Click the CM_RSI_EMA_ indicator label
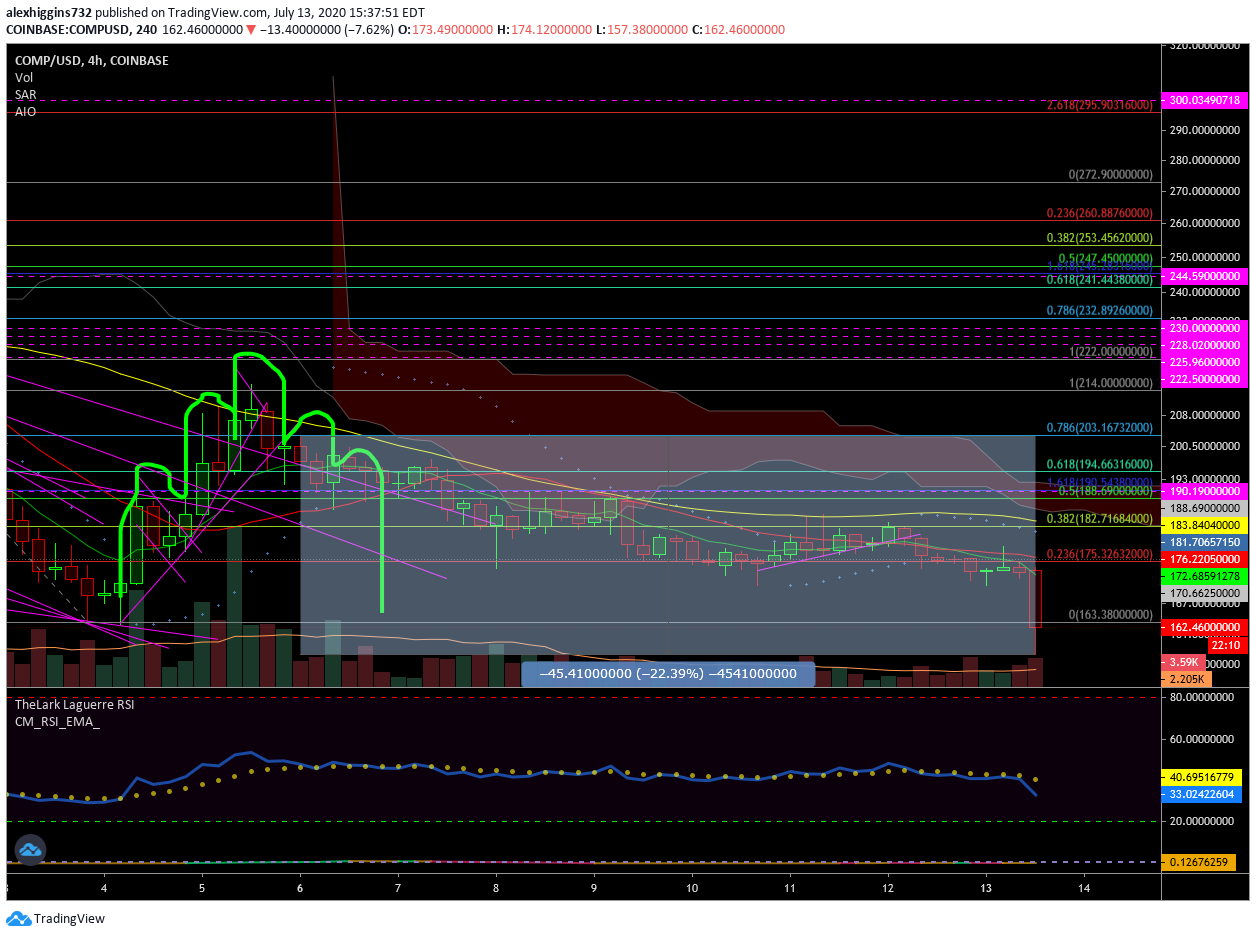Viewport: 1256px width, 937px height. [x=57, y=721]
